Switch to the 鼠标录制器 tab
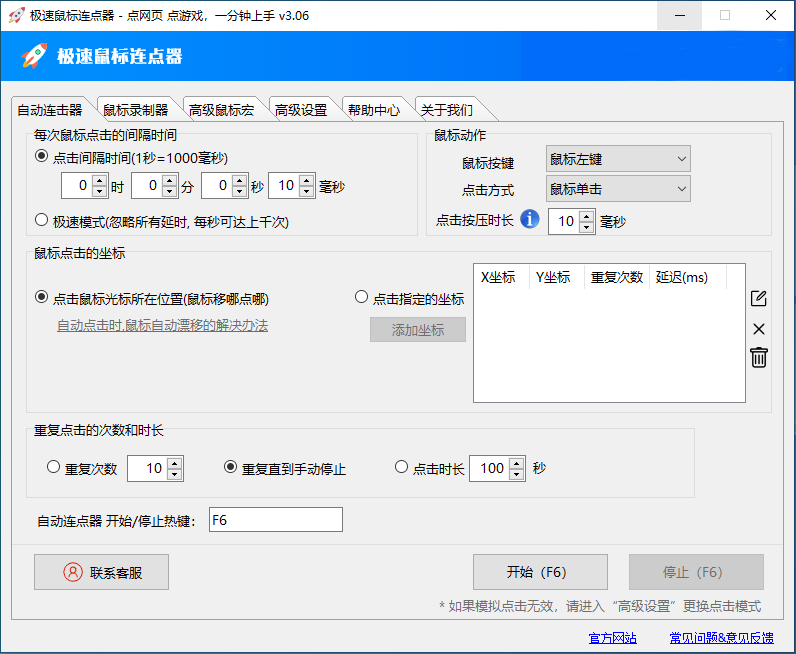The height and width of the screenshot is (654, 796). [136, 110]
